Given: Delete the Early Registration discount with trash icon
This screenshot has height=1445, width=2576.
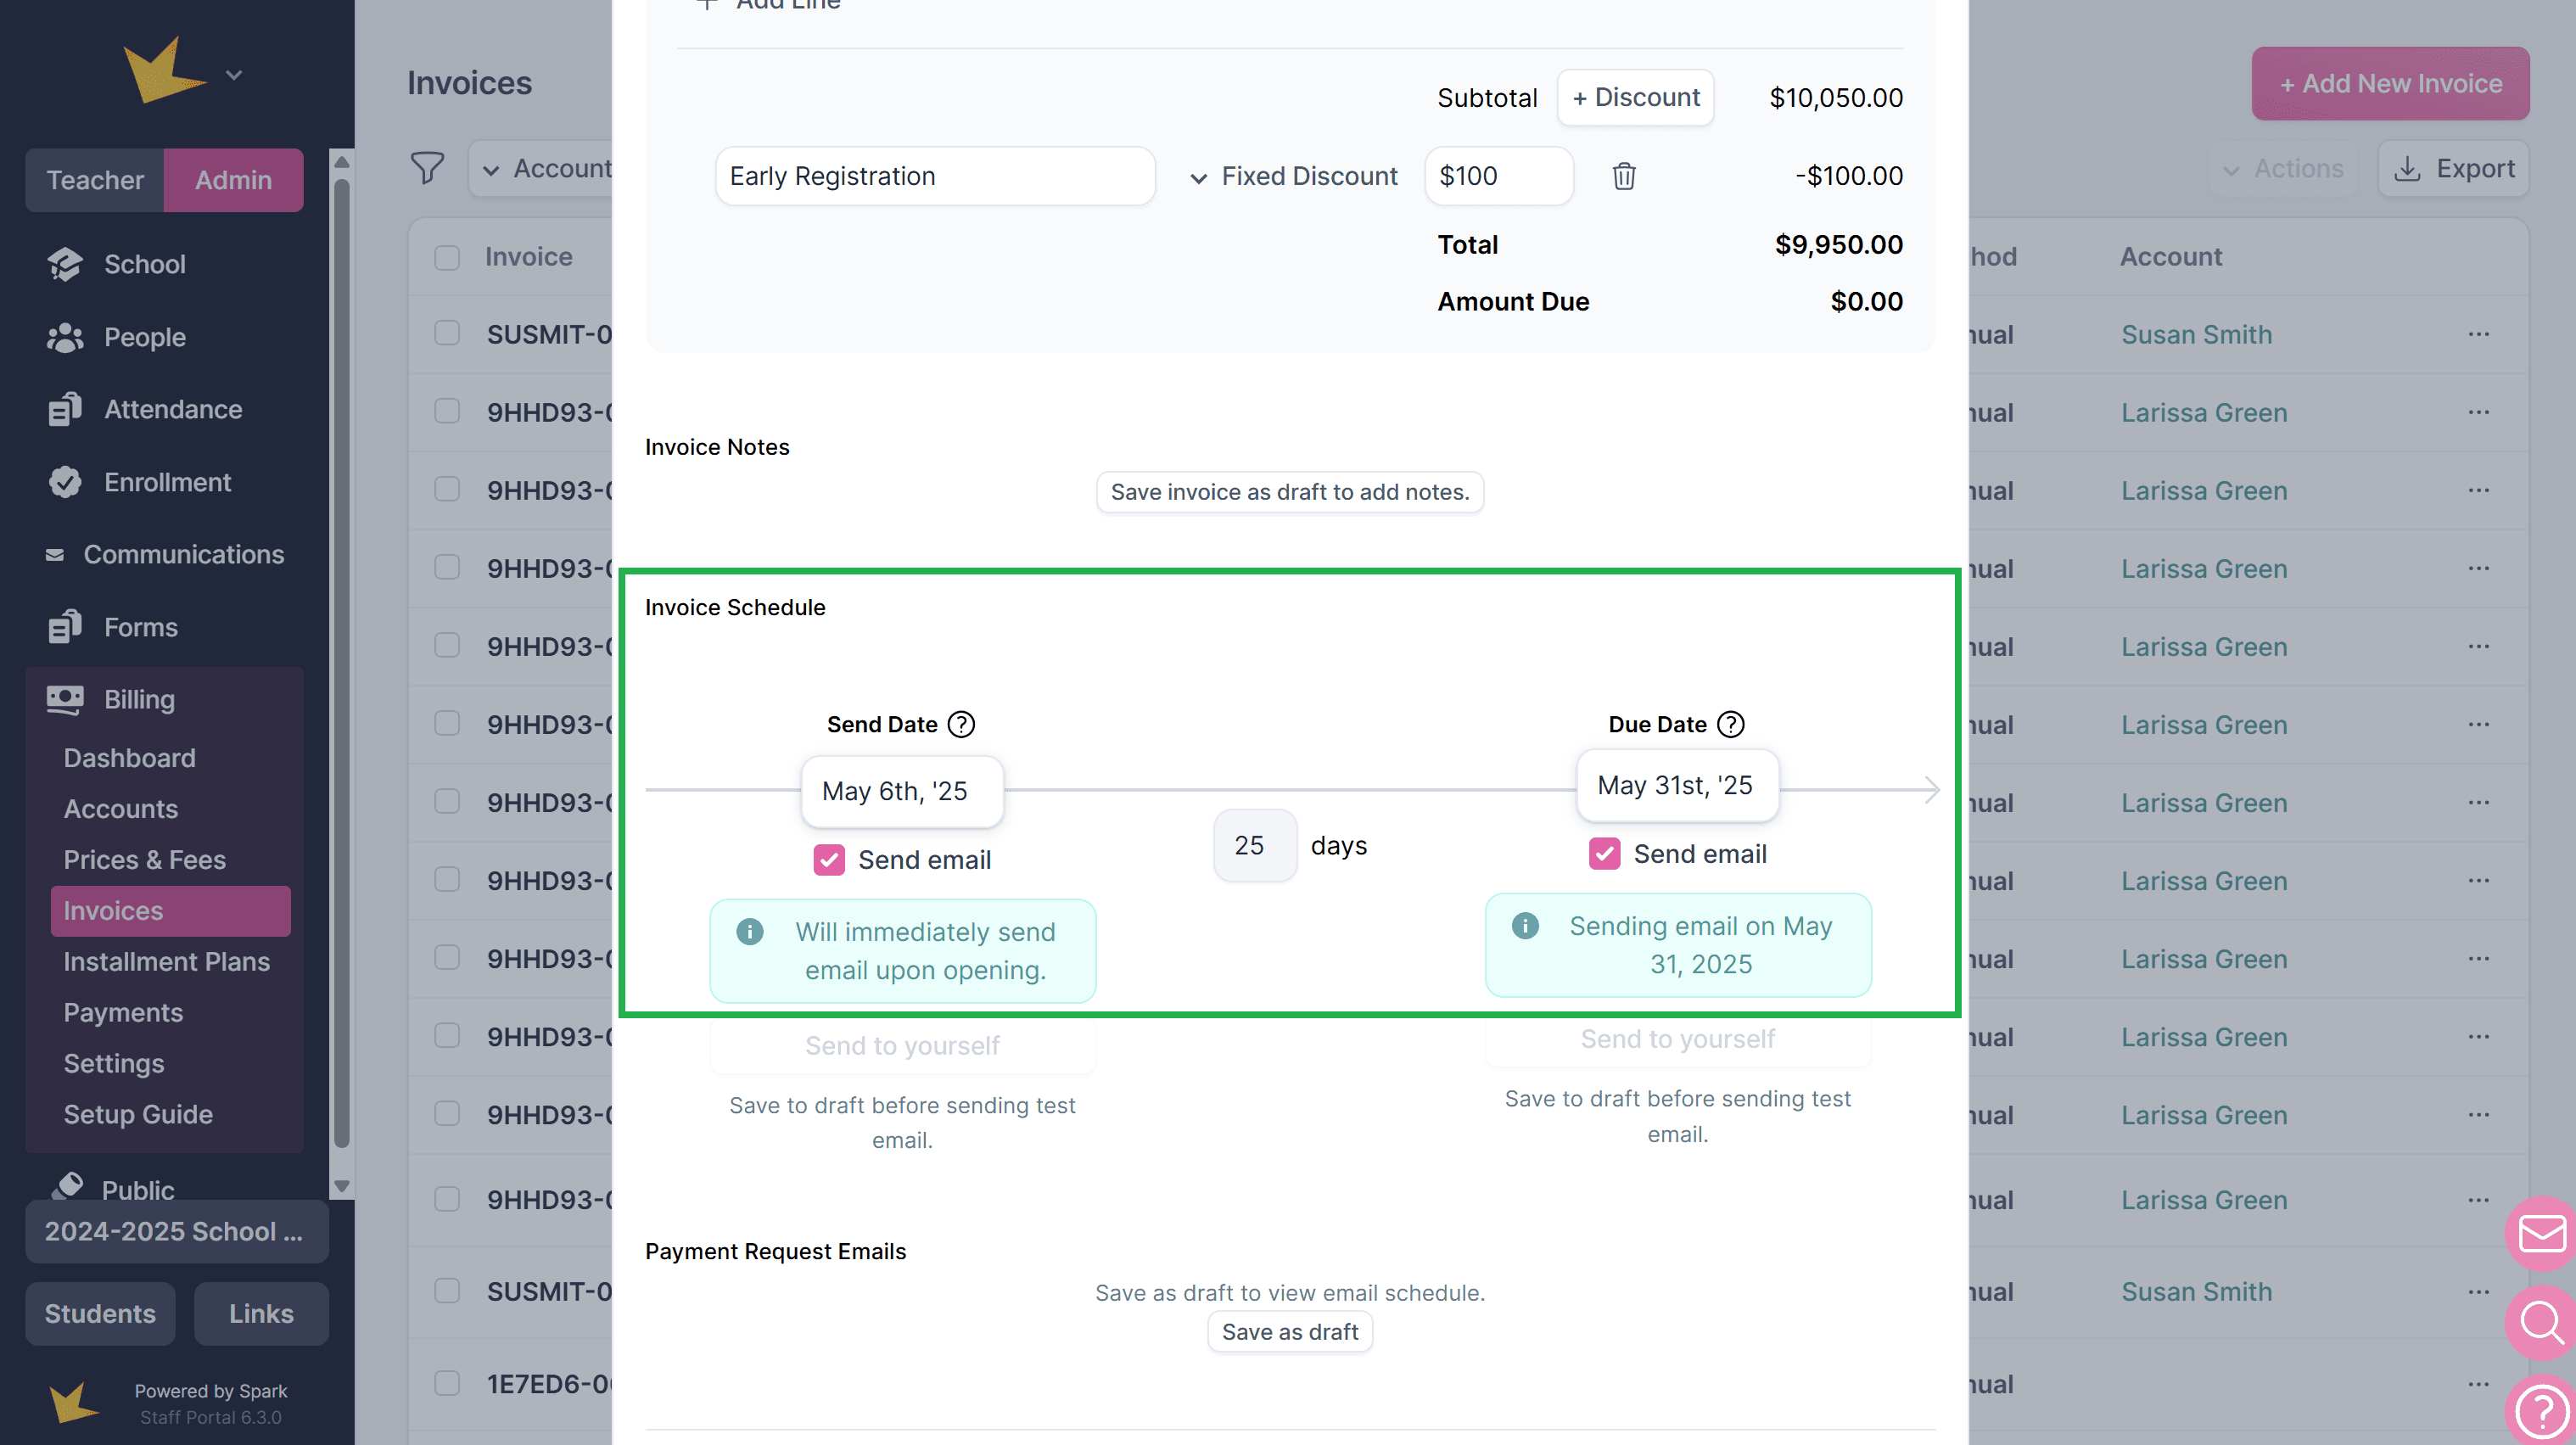Looking at the screenshot, I should (1623, 176).
